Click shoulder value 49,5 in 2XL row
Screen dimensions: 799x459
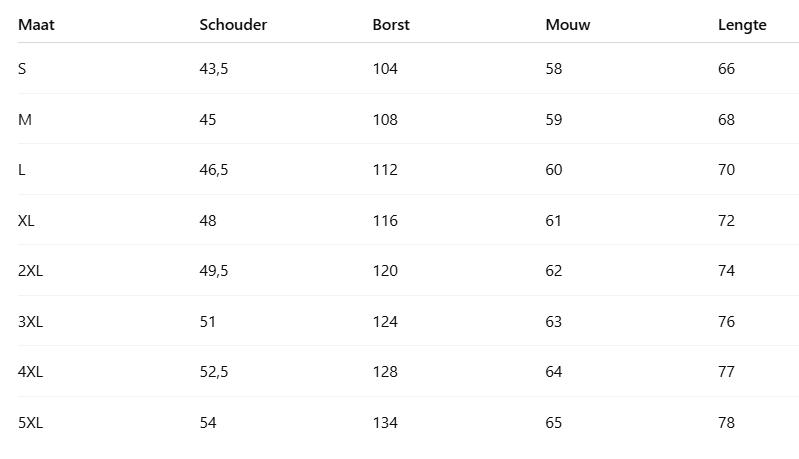[214, 271]
